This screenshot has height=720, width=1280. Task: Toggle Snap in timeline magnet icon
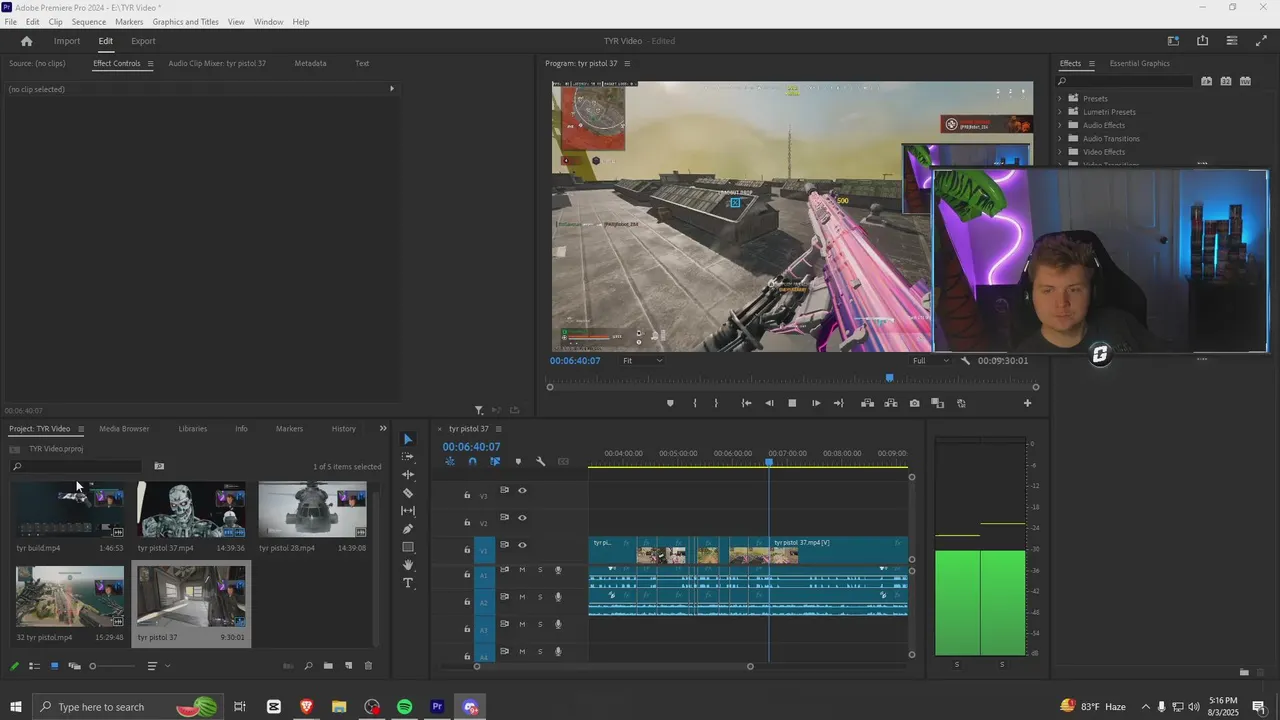pos(472,461)
